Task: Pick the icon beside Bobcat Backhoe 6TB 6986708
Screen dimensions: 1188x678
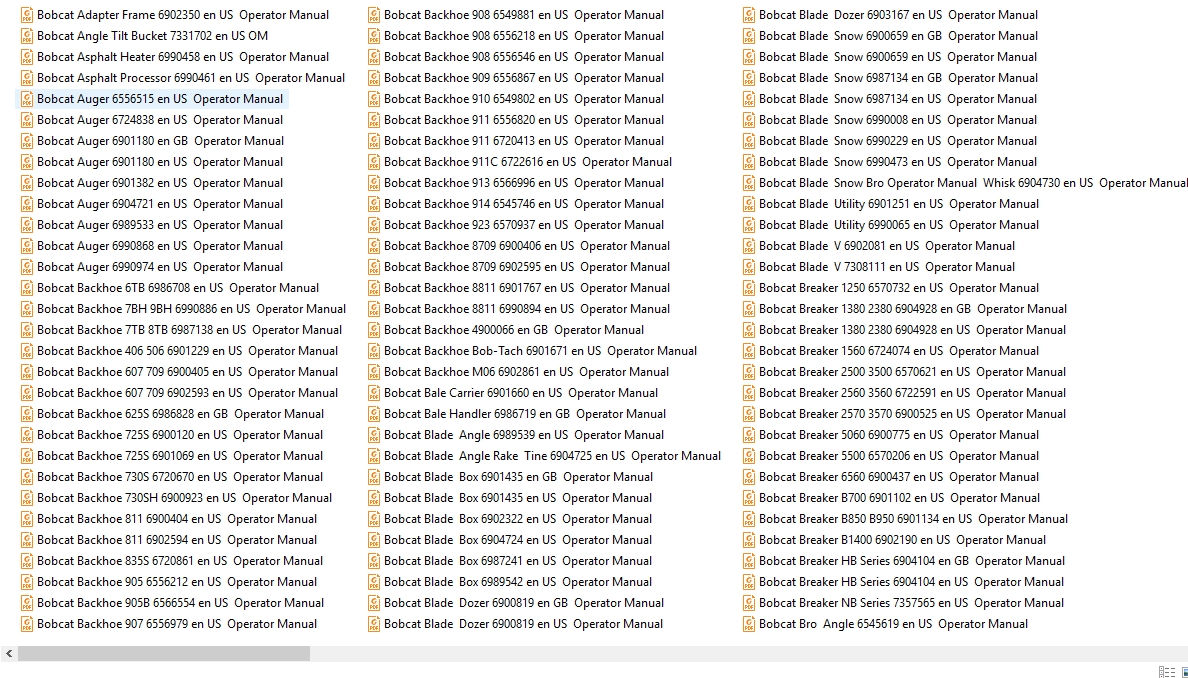Action: [x=27, y=288]
